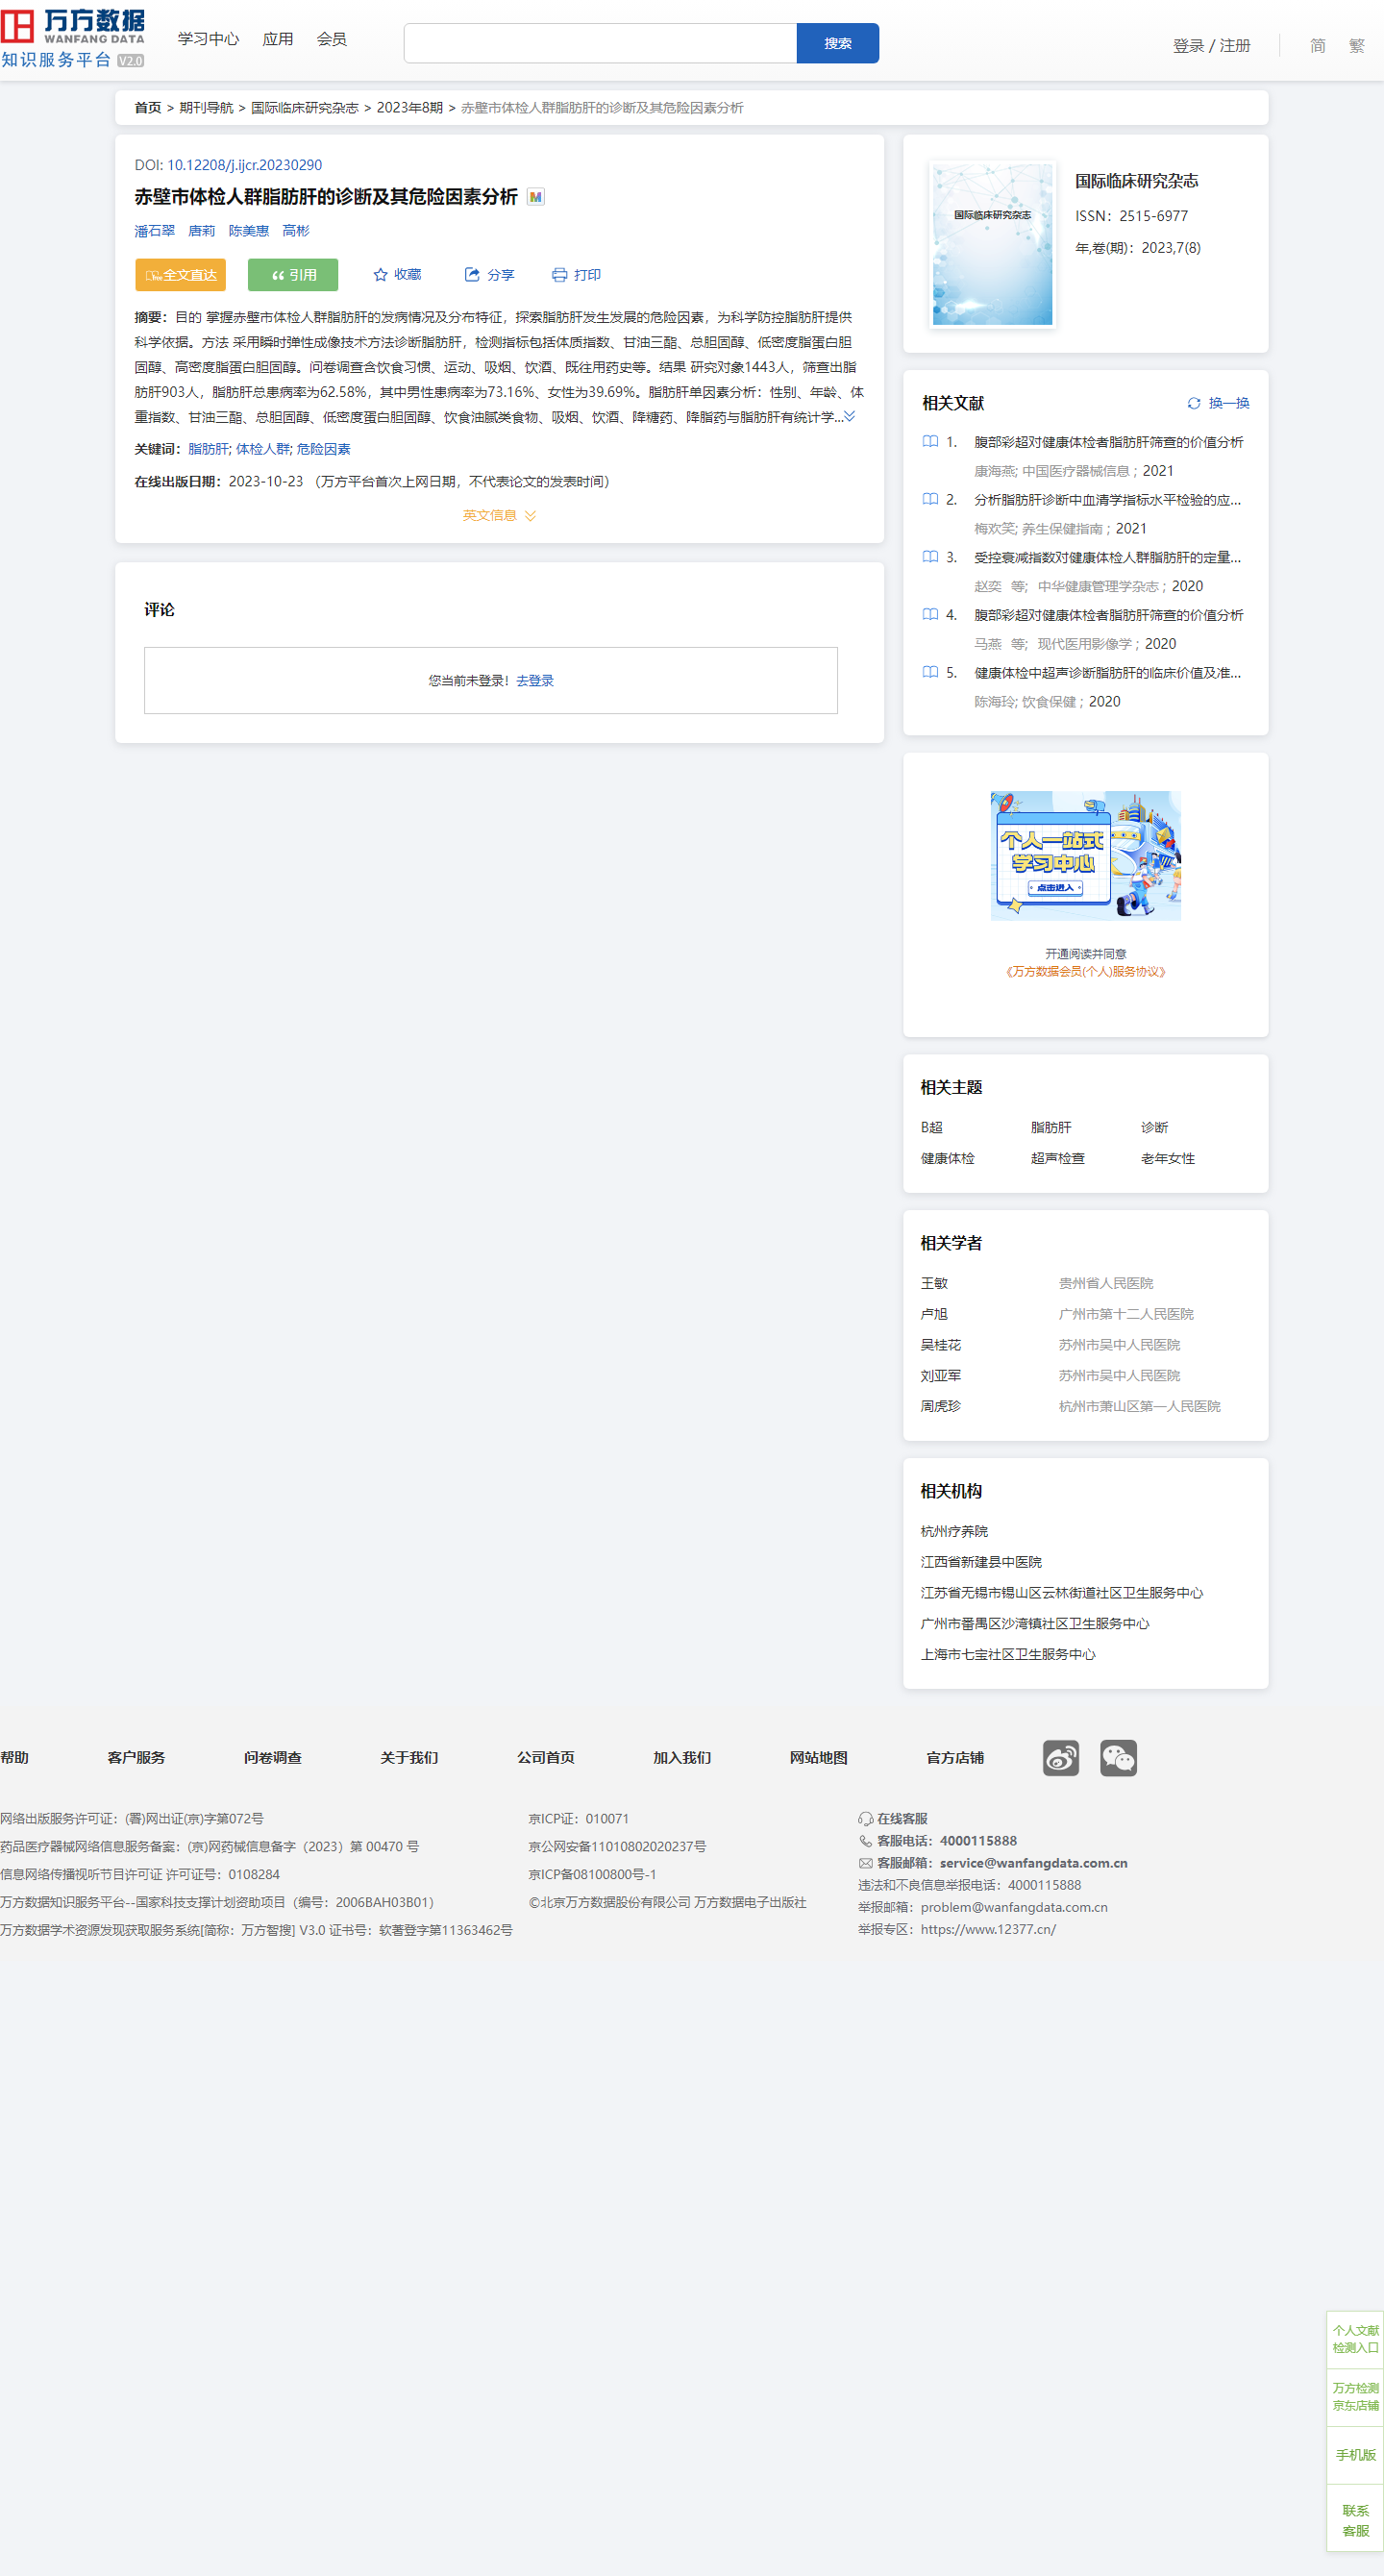Viewport: 1384px width, 2576px height.
Task: Expand the full abstract text chevron
Action: tap(849, 416)
